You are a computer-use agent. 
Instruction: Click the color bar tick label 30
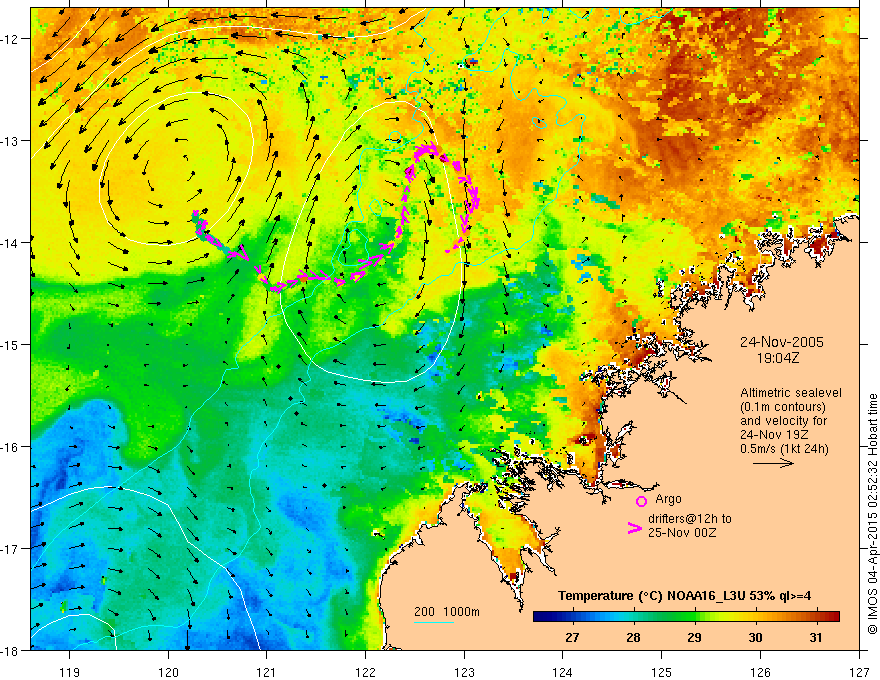pos(755,637)
